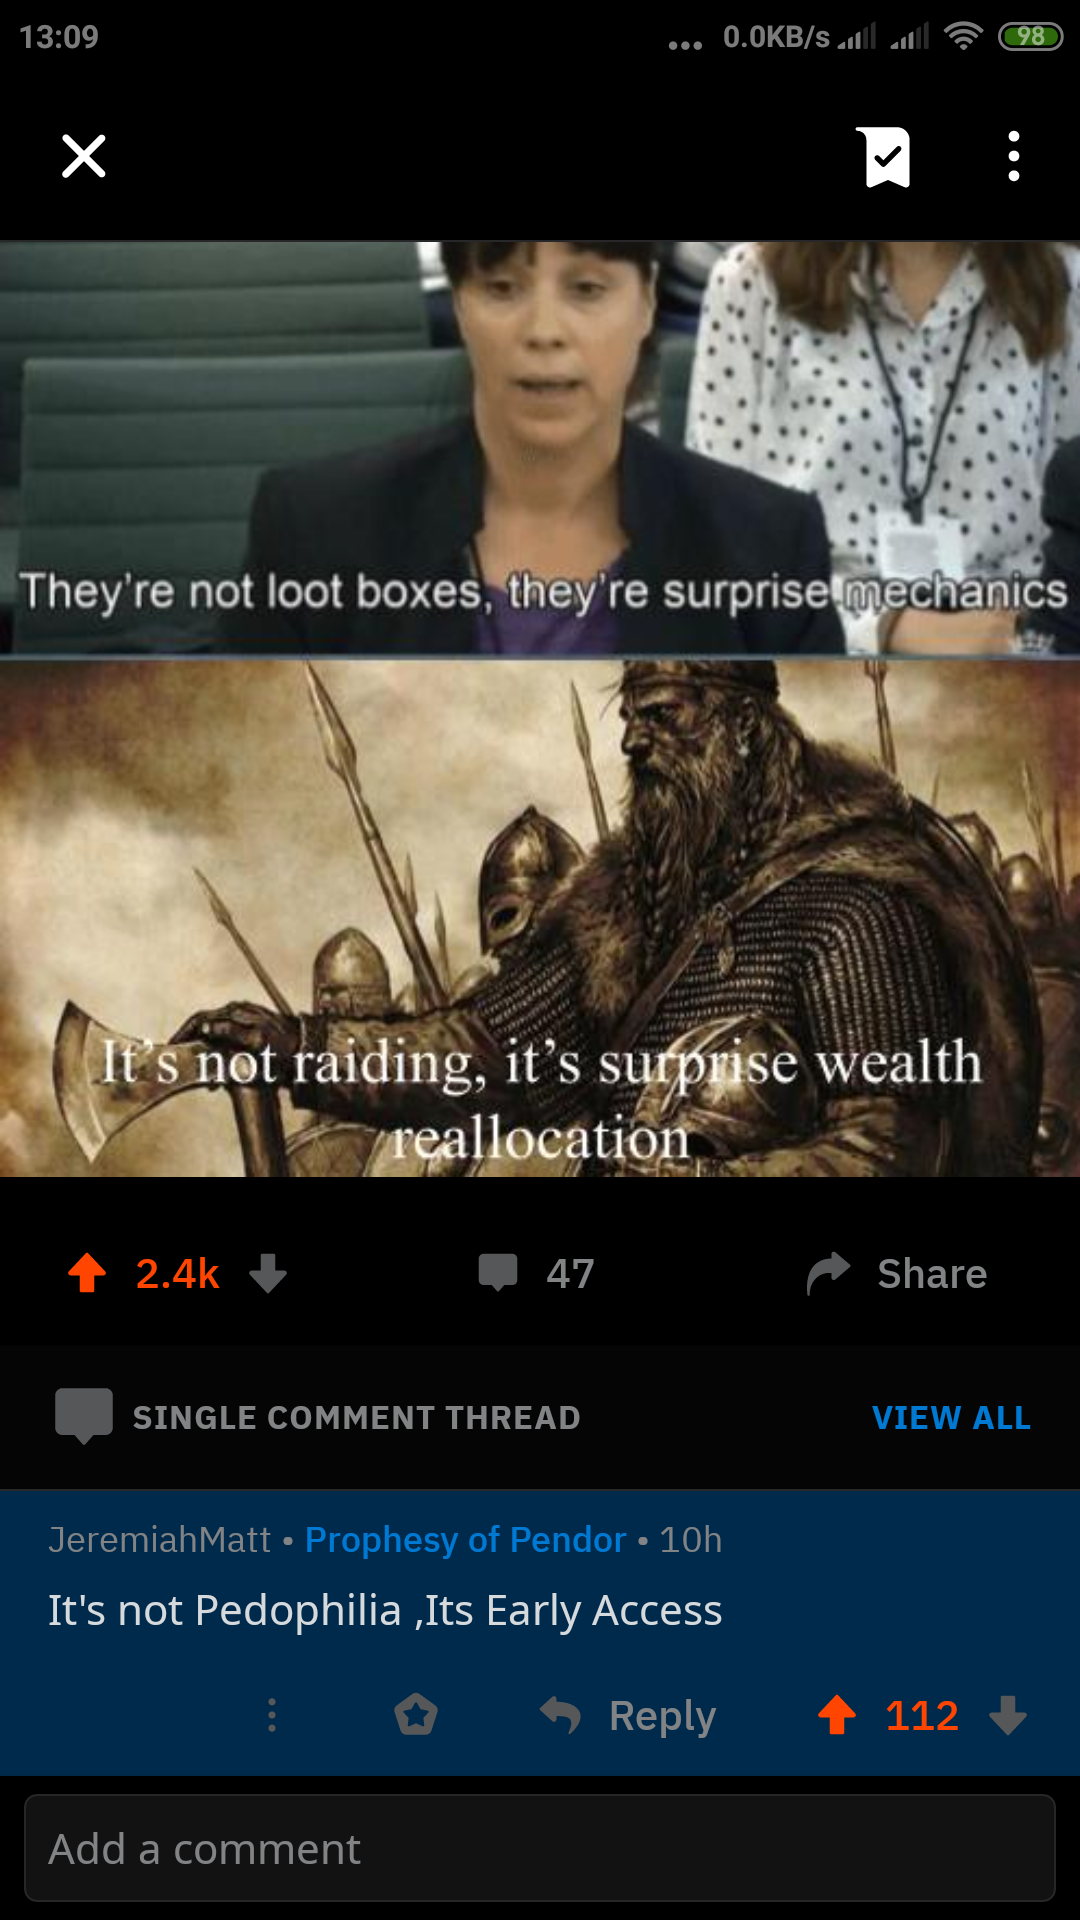Select VIEW ALL comments link

pos(951,1418)
